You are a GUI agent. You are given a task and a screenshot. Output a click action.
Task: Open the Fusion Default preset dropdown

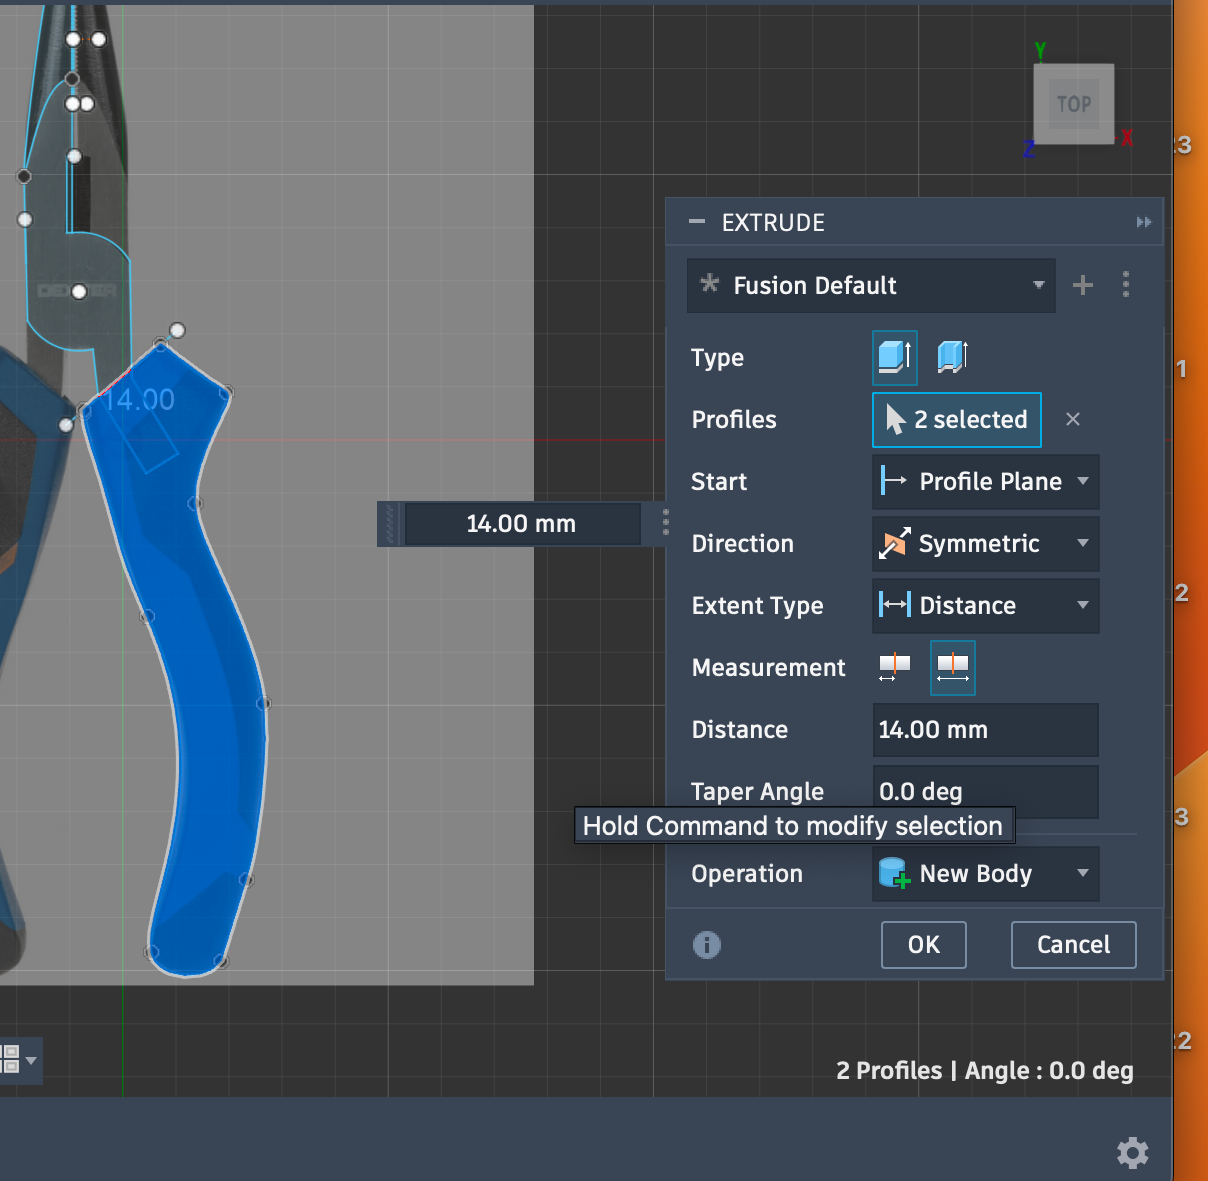pos(871,286)
